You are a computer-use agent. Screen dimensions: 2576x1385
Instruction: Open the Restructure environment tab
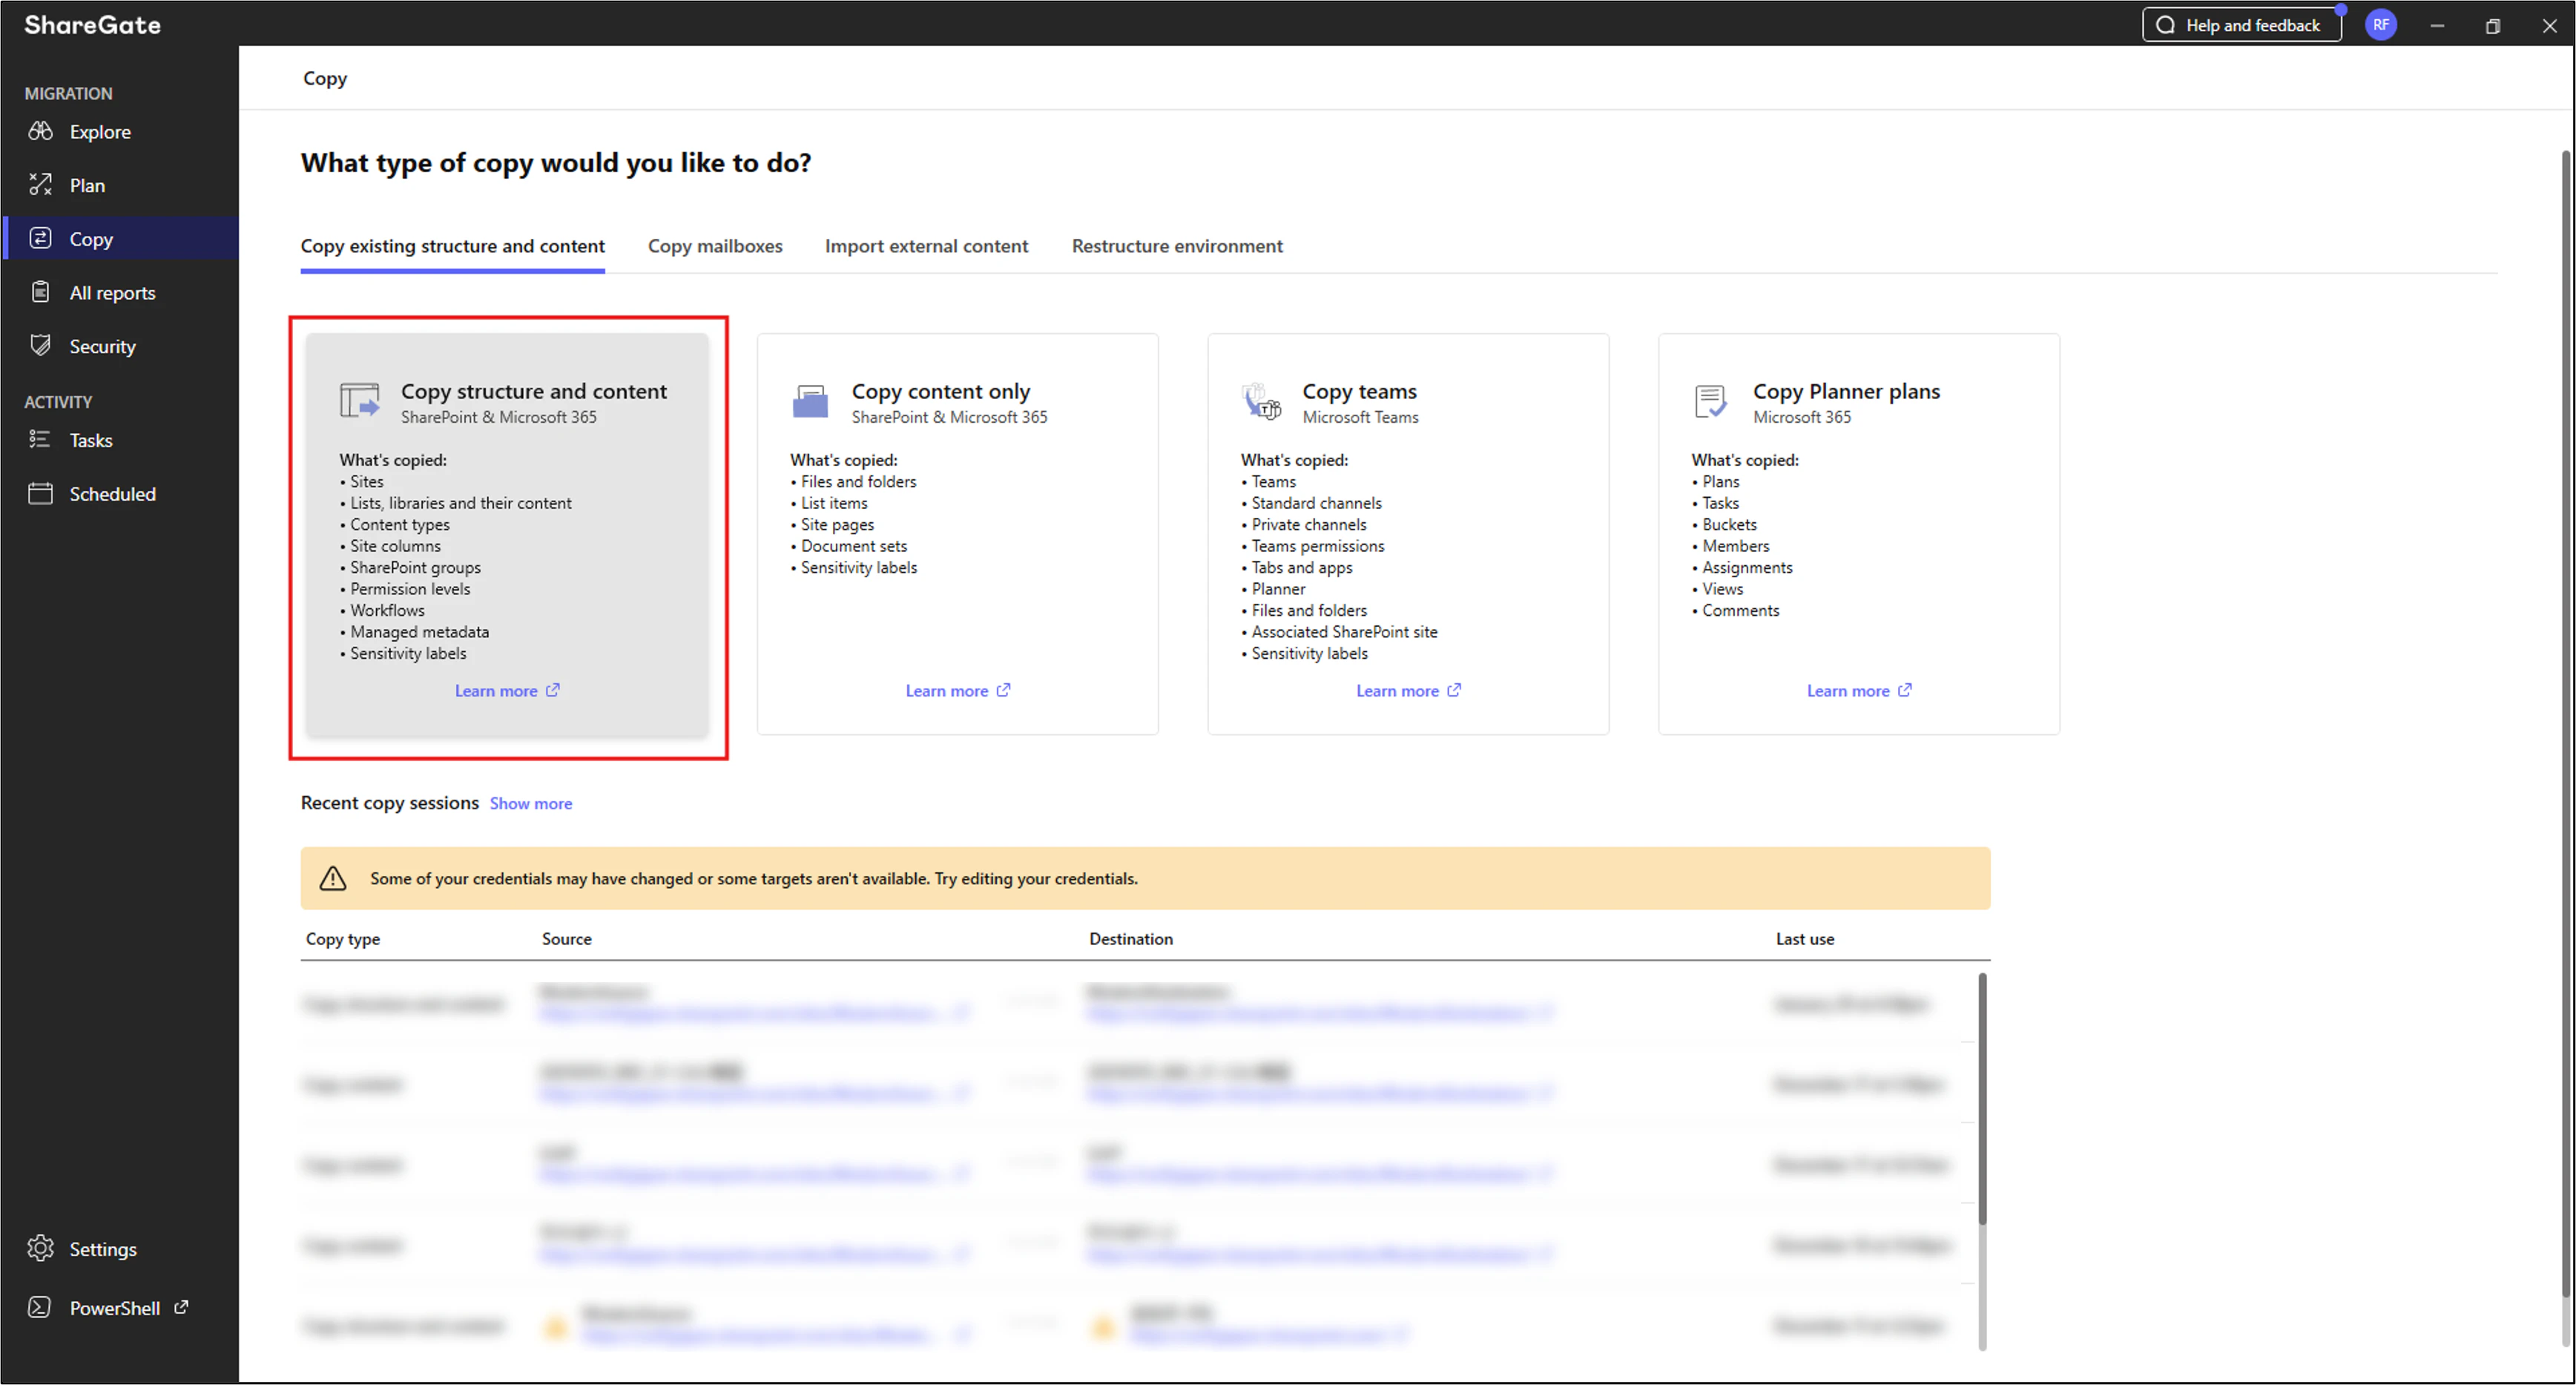pyautogui.click(x=1177, y=246)
